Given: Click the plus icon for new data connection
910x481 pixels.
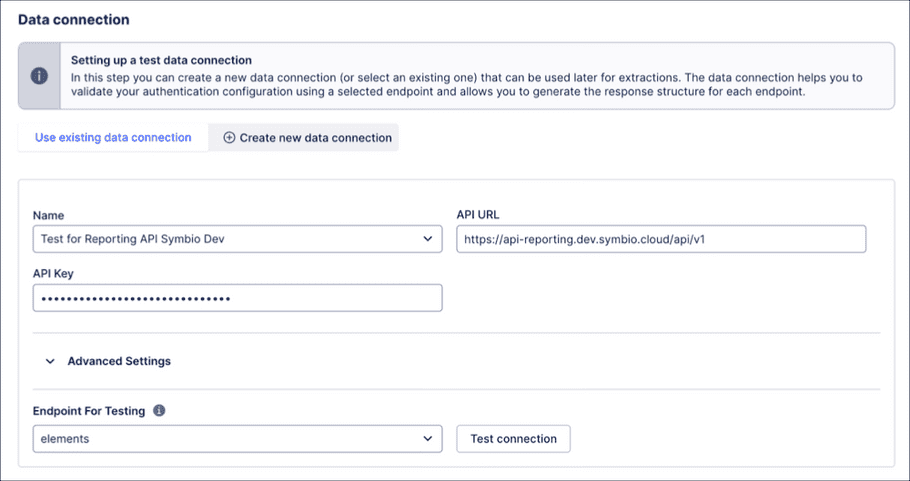Looking at the screenshot, I should click(x=229, y=138).
